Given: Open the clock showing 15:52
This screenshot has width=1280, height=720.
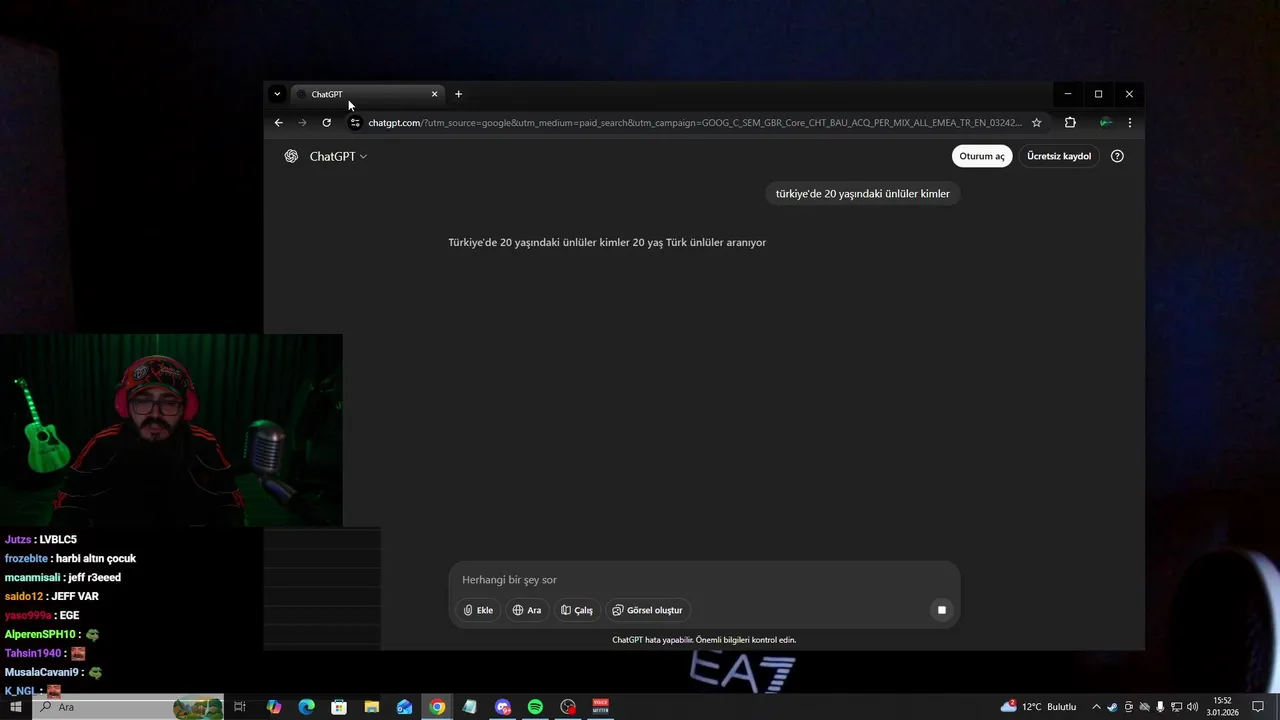Looking at the screenshot, I should 1222,707.
